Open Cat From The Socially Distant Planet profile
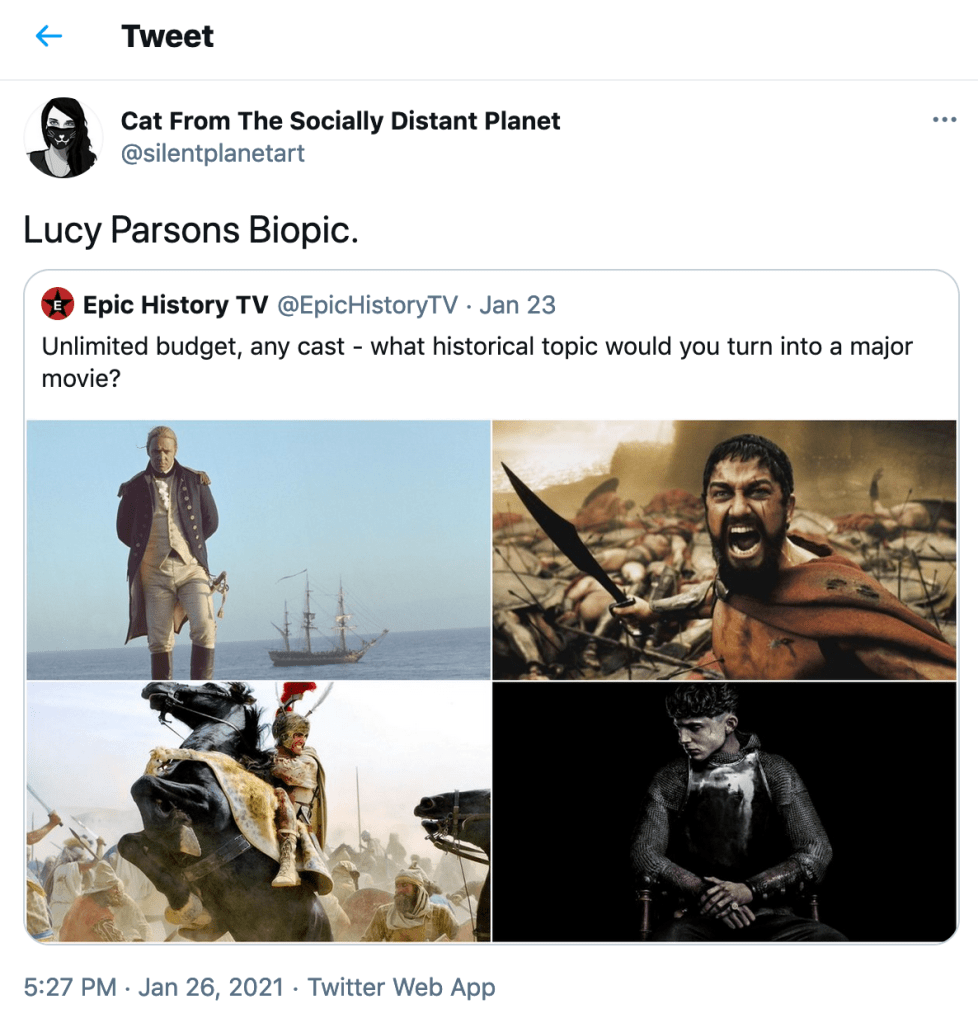 (x=340, y=121)
